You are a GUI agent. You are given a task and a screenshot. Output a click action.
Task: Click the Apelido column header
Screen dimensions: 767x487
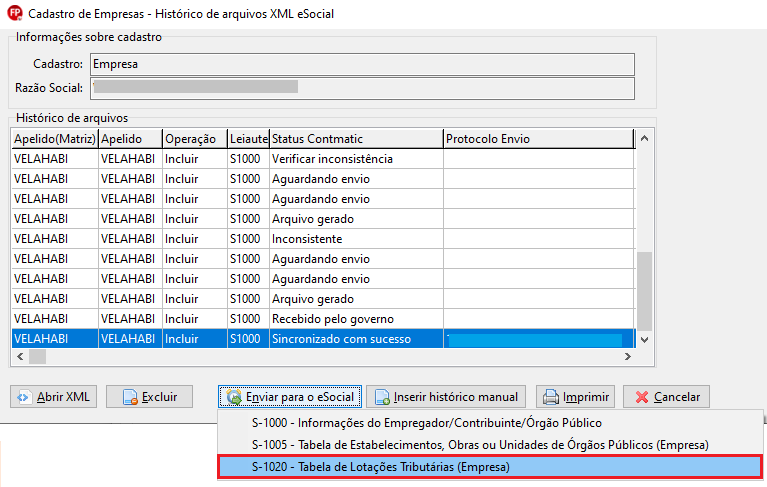pyautogui.click(x=130, y=139)
